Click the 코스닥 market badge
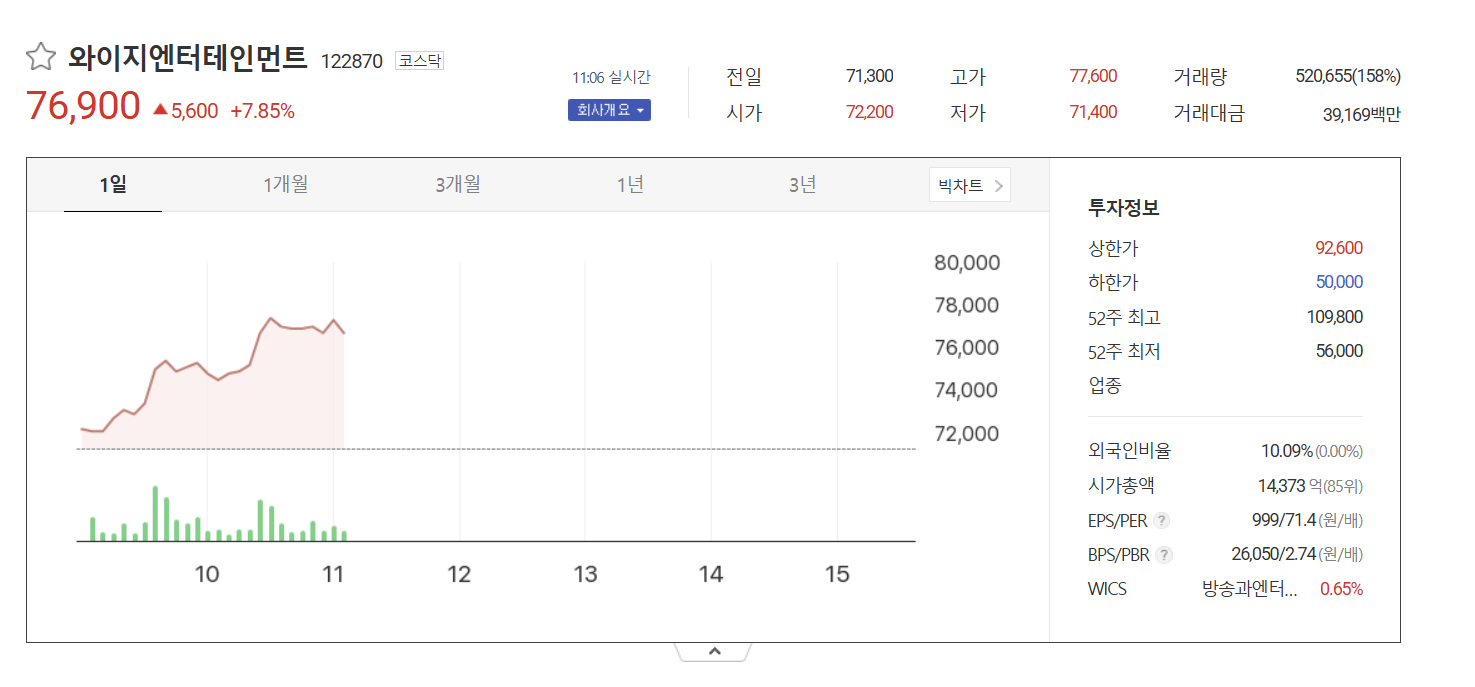Screen dimensions: 1475x687 (419, 60)
